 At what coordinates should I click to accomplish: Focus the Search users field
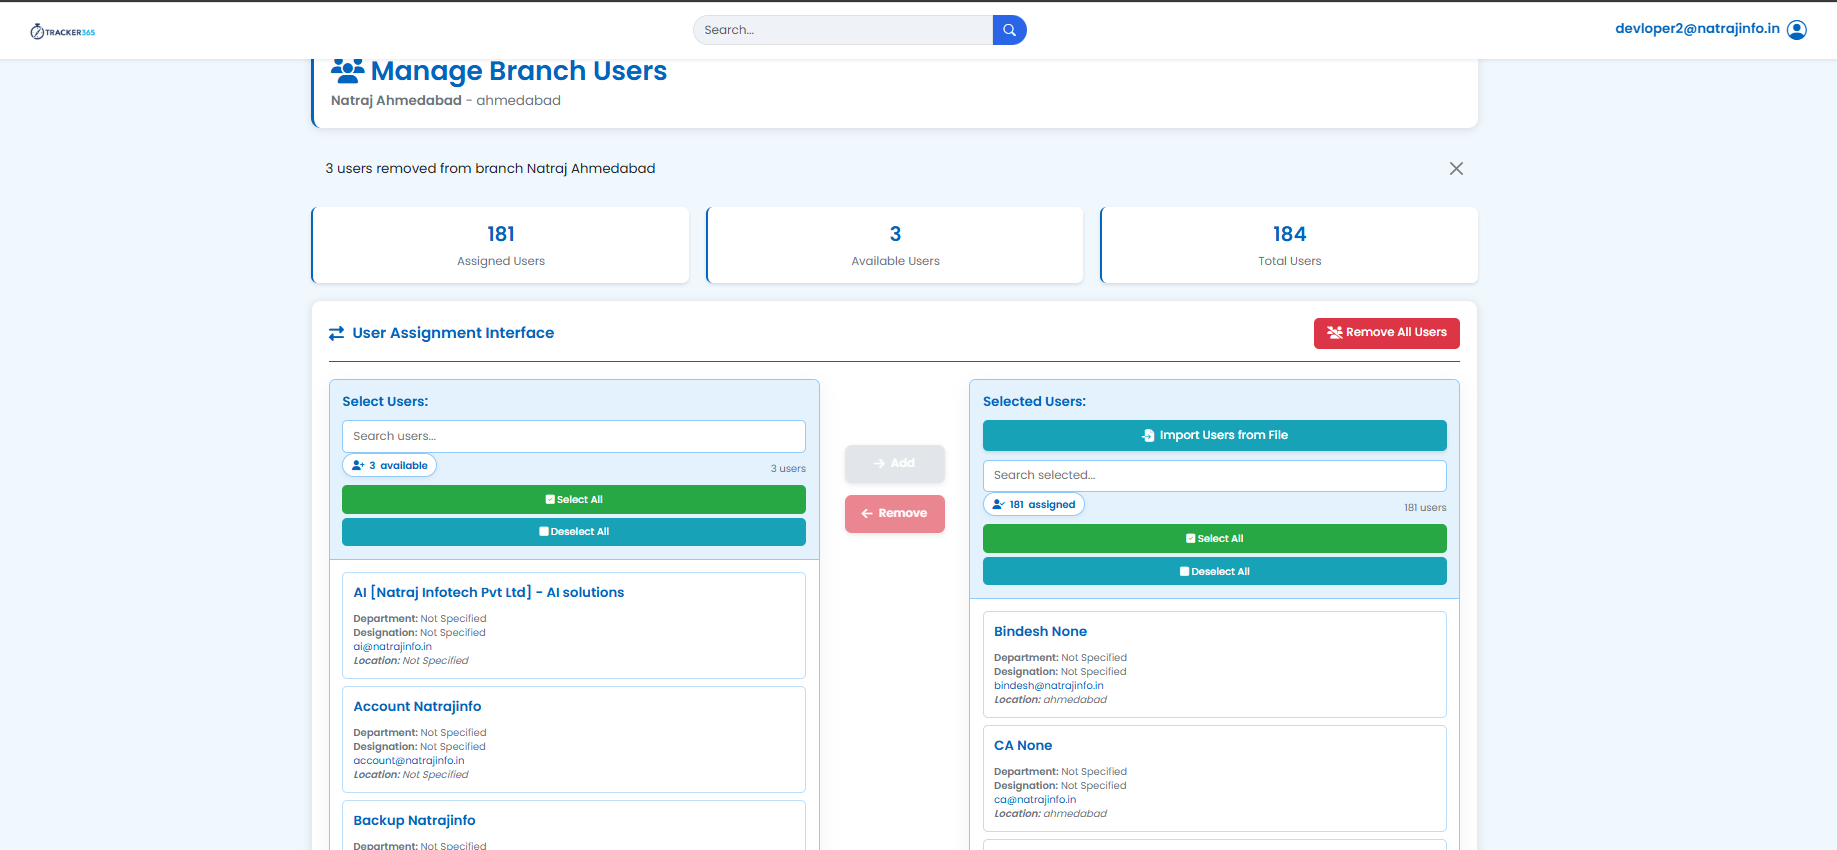pos(574,436)
